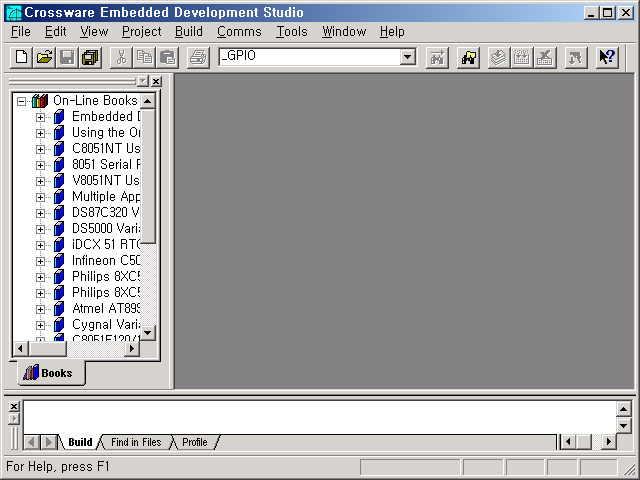Click the Save floppy disk icon
Viewport: 640px width, 480px height.
[x=67, y=57]
